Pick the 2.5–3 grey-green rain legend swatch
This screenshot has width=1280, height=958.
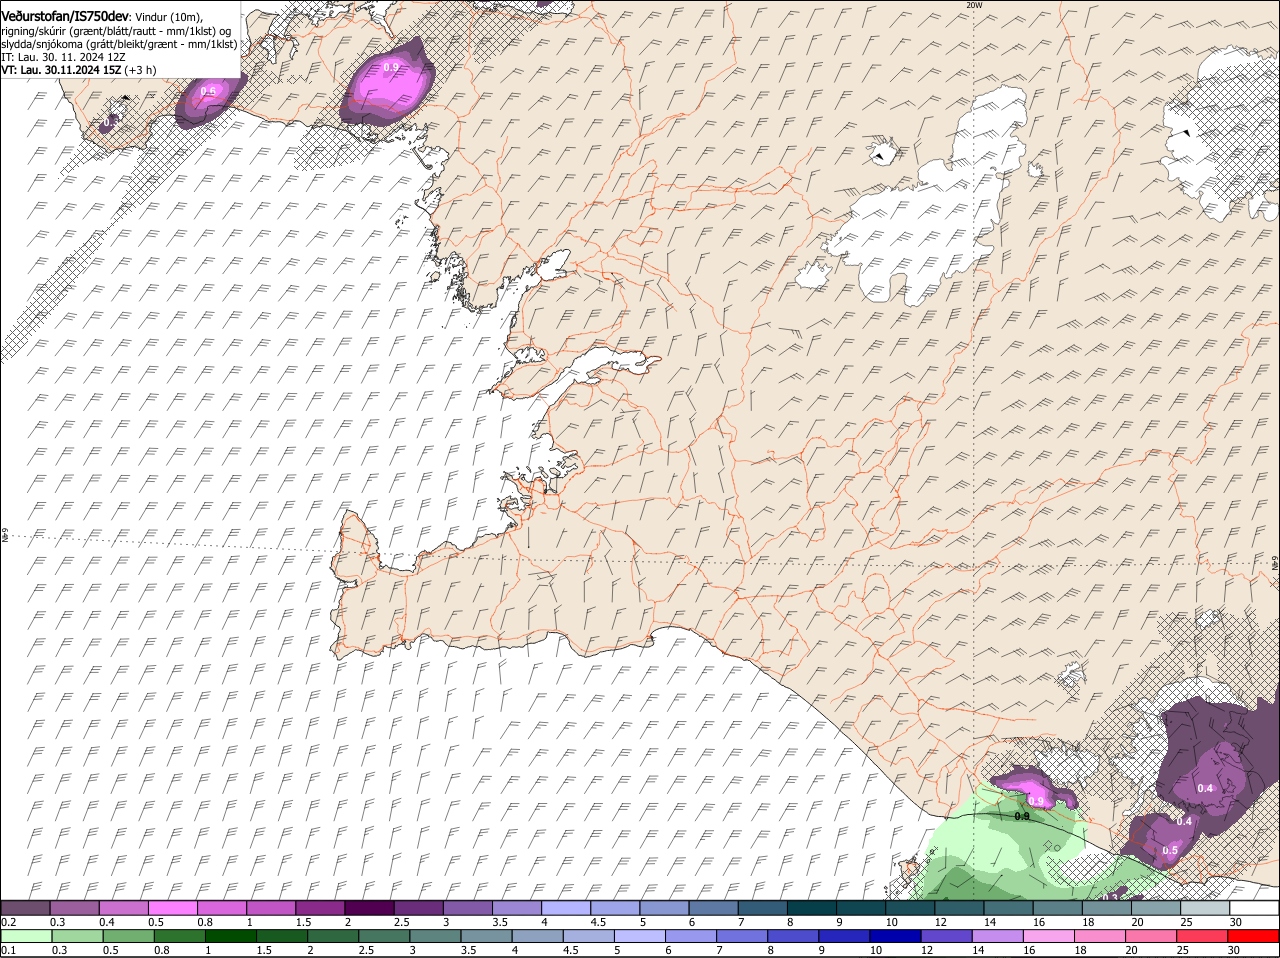(384, 936)
